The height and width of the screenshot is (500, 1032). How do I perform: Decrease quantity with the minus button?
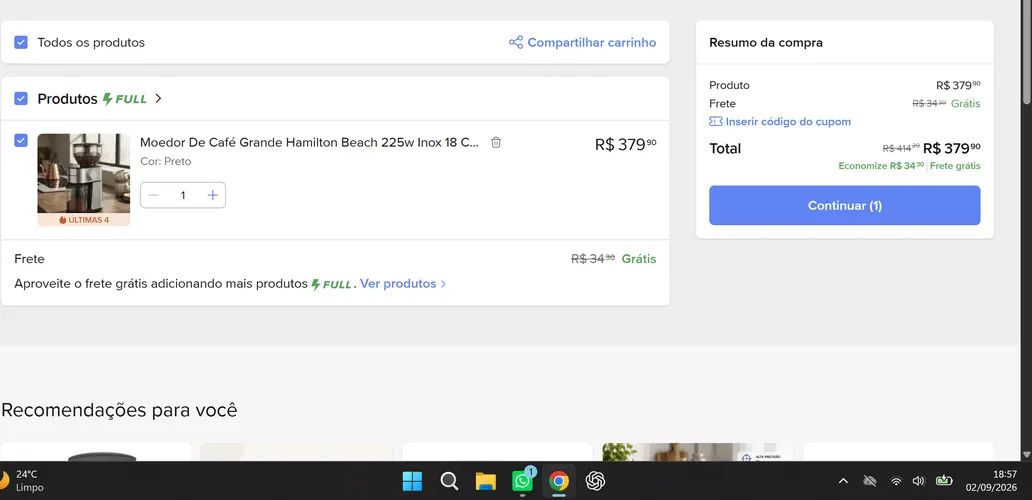(x=153, y=195)
